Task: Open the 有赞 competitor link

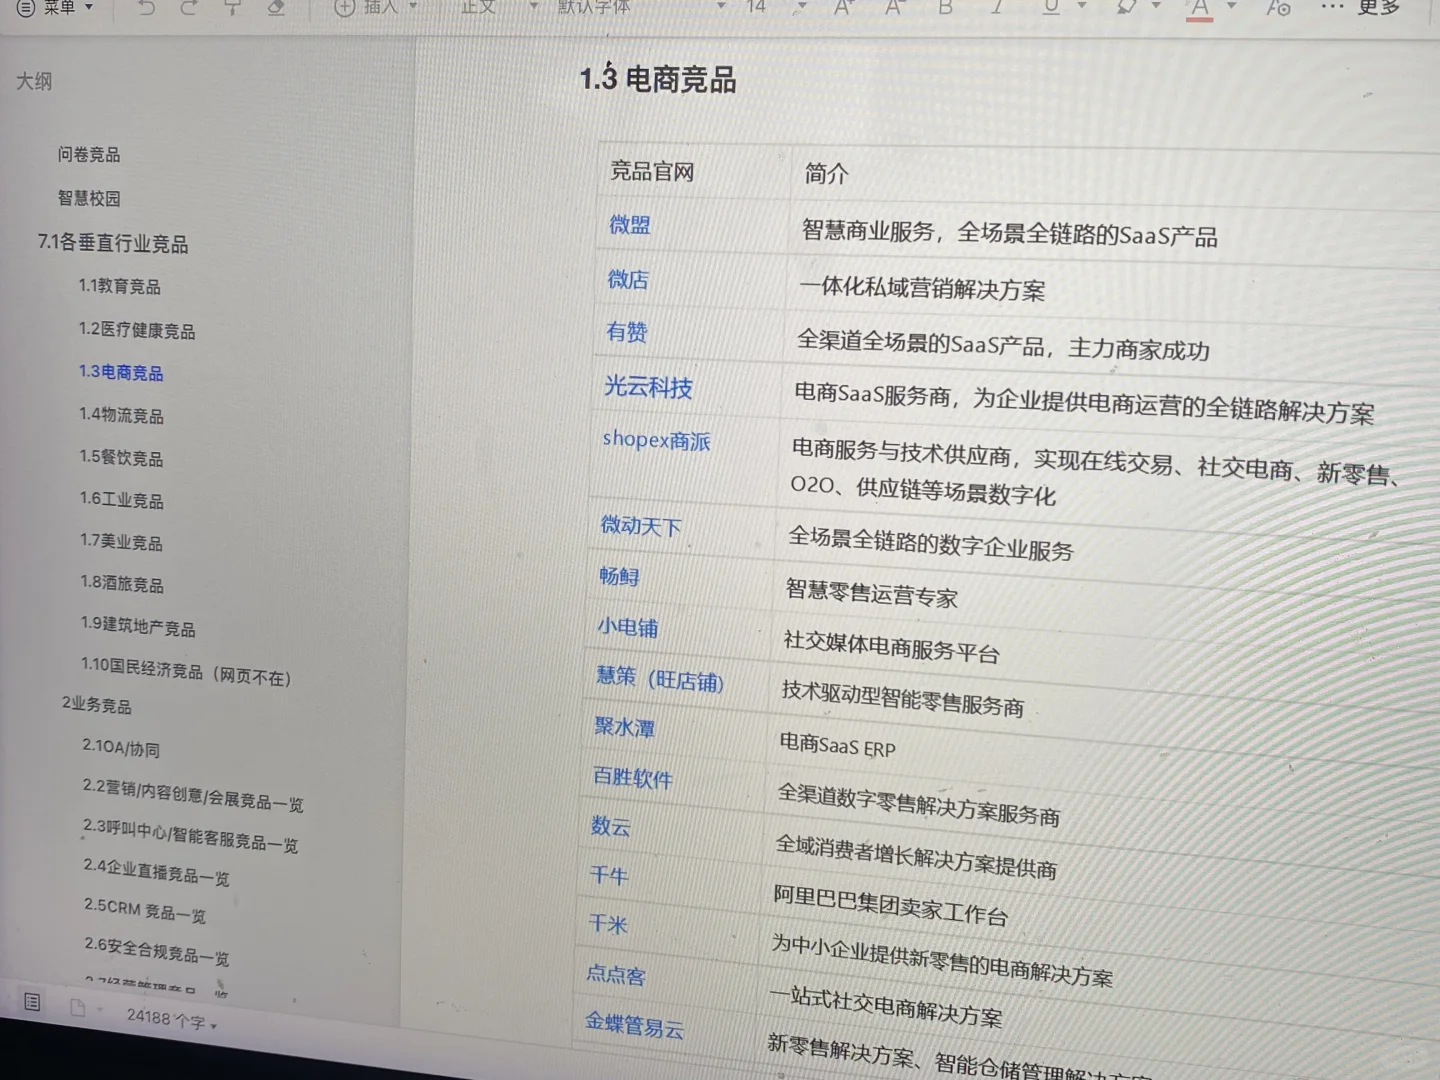Action: click(x=625, y=333)
